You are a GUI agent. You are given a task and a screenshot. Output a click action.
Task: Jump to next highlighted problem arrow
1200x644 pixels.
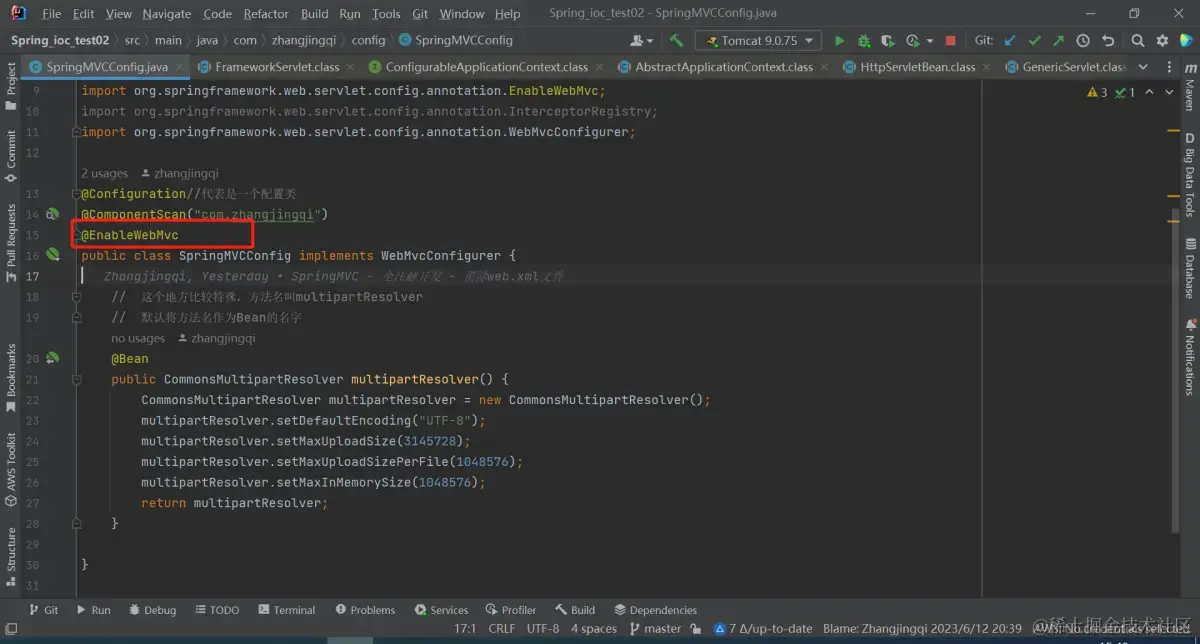pos(1169,92)
